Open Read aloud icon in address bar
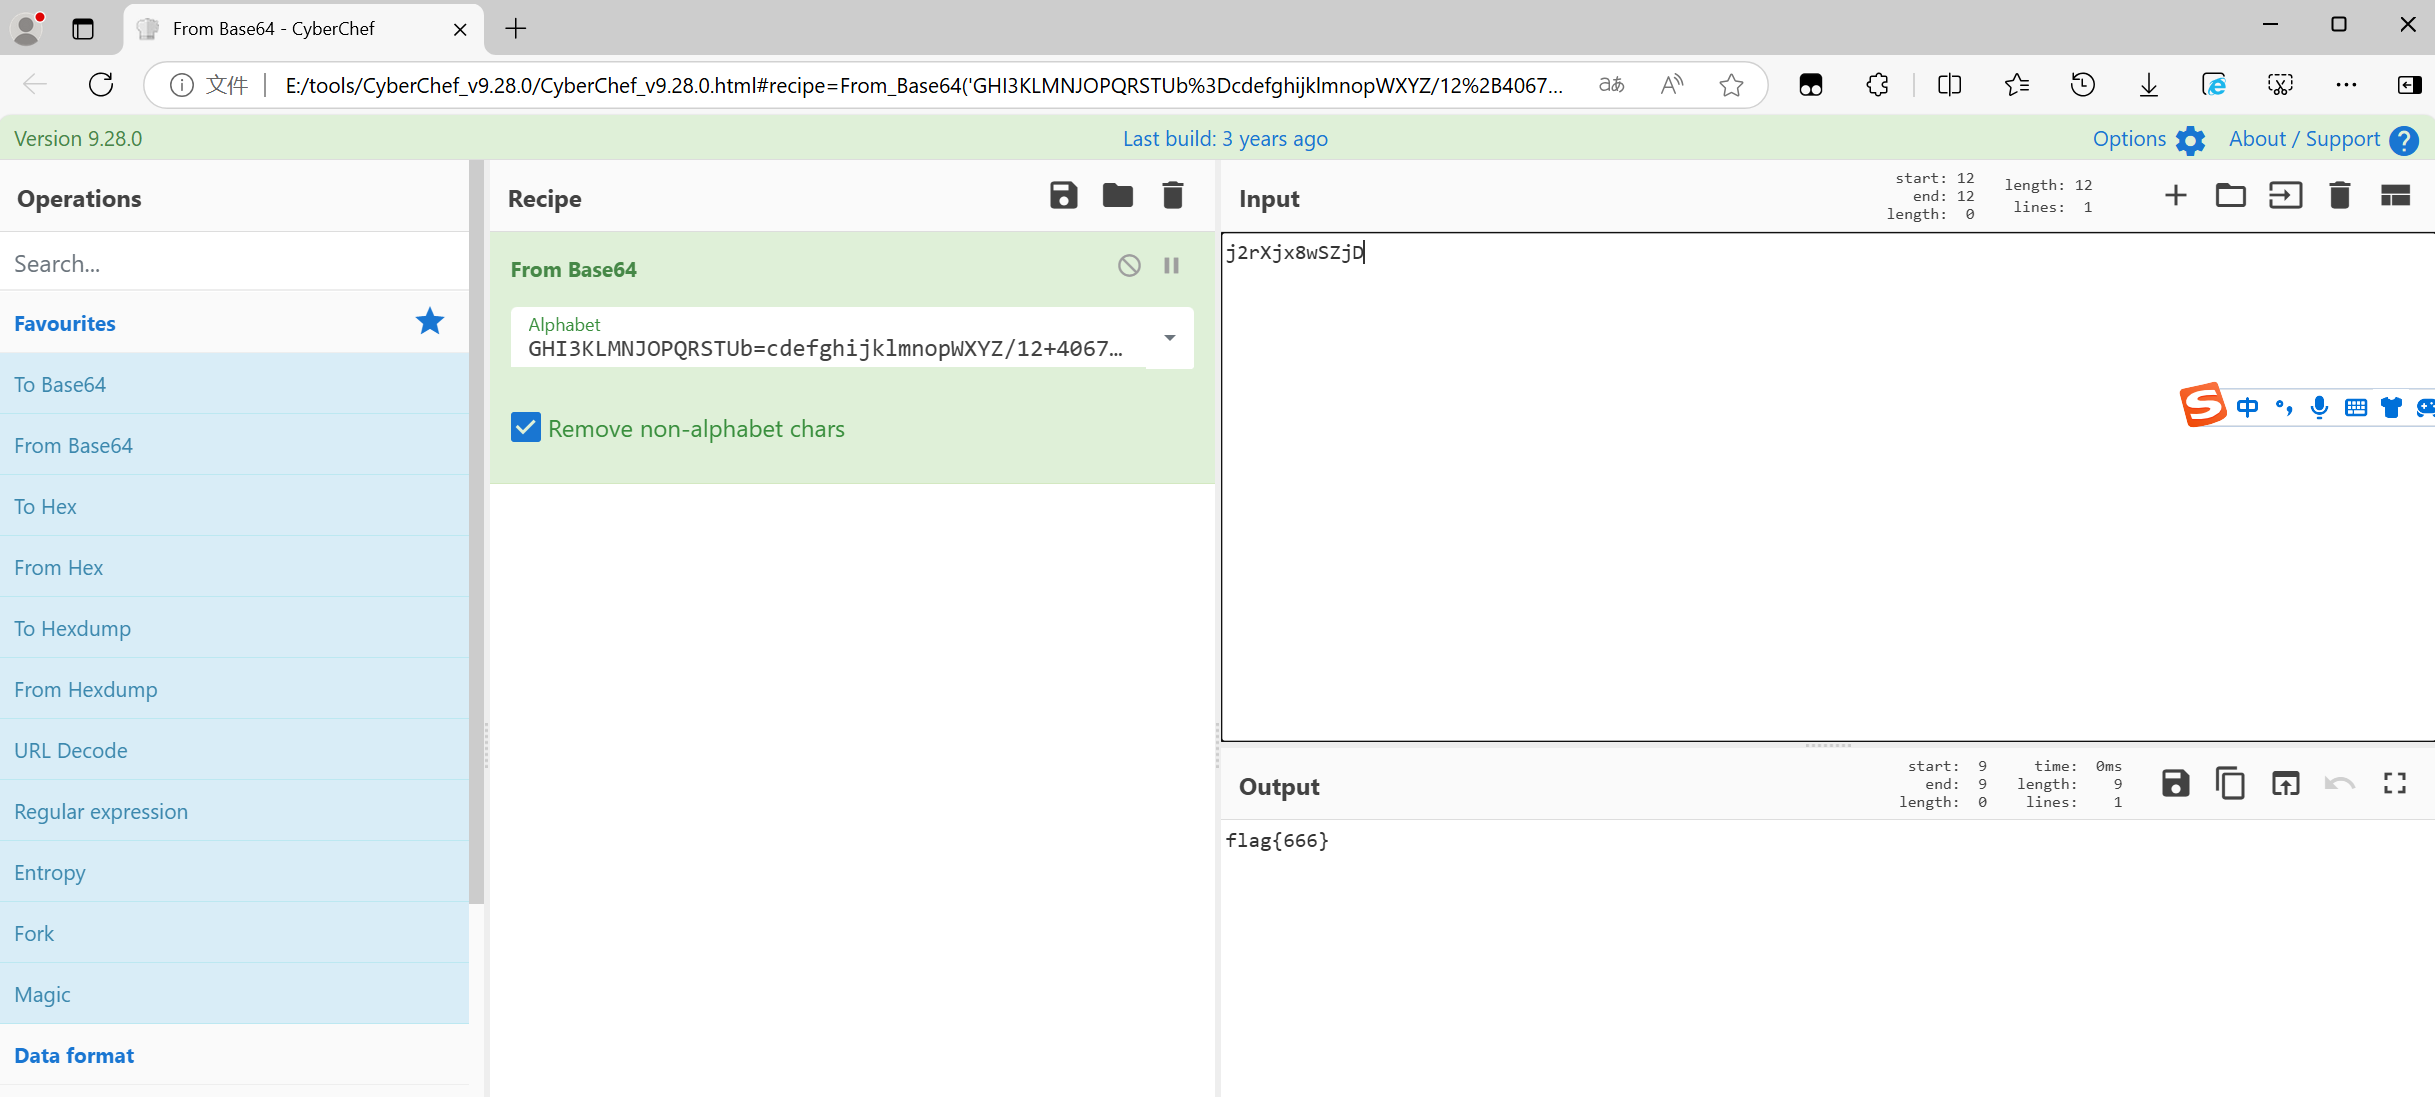 (1671, 85)
